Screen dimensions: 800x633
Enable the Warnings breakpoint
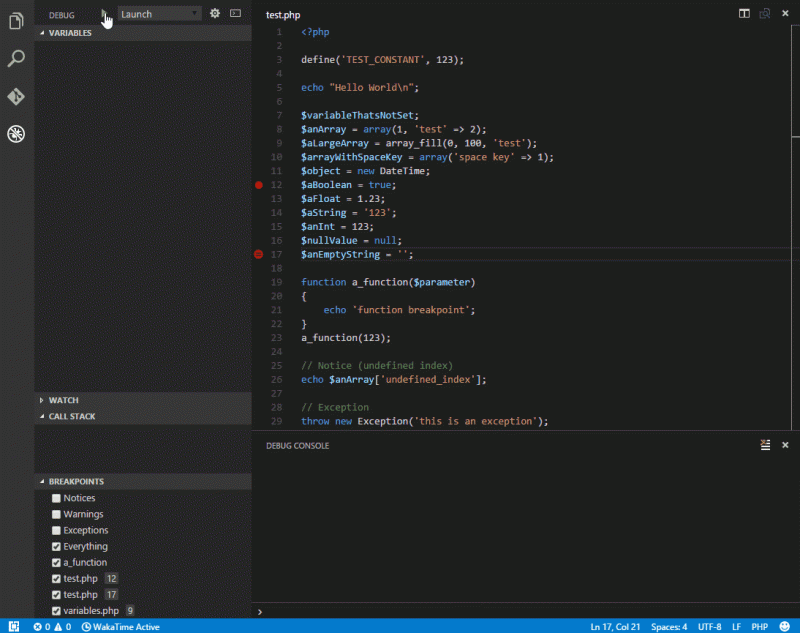[x=55, y=513]
